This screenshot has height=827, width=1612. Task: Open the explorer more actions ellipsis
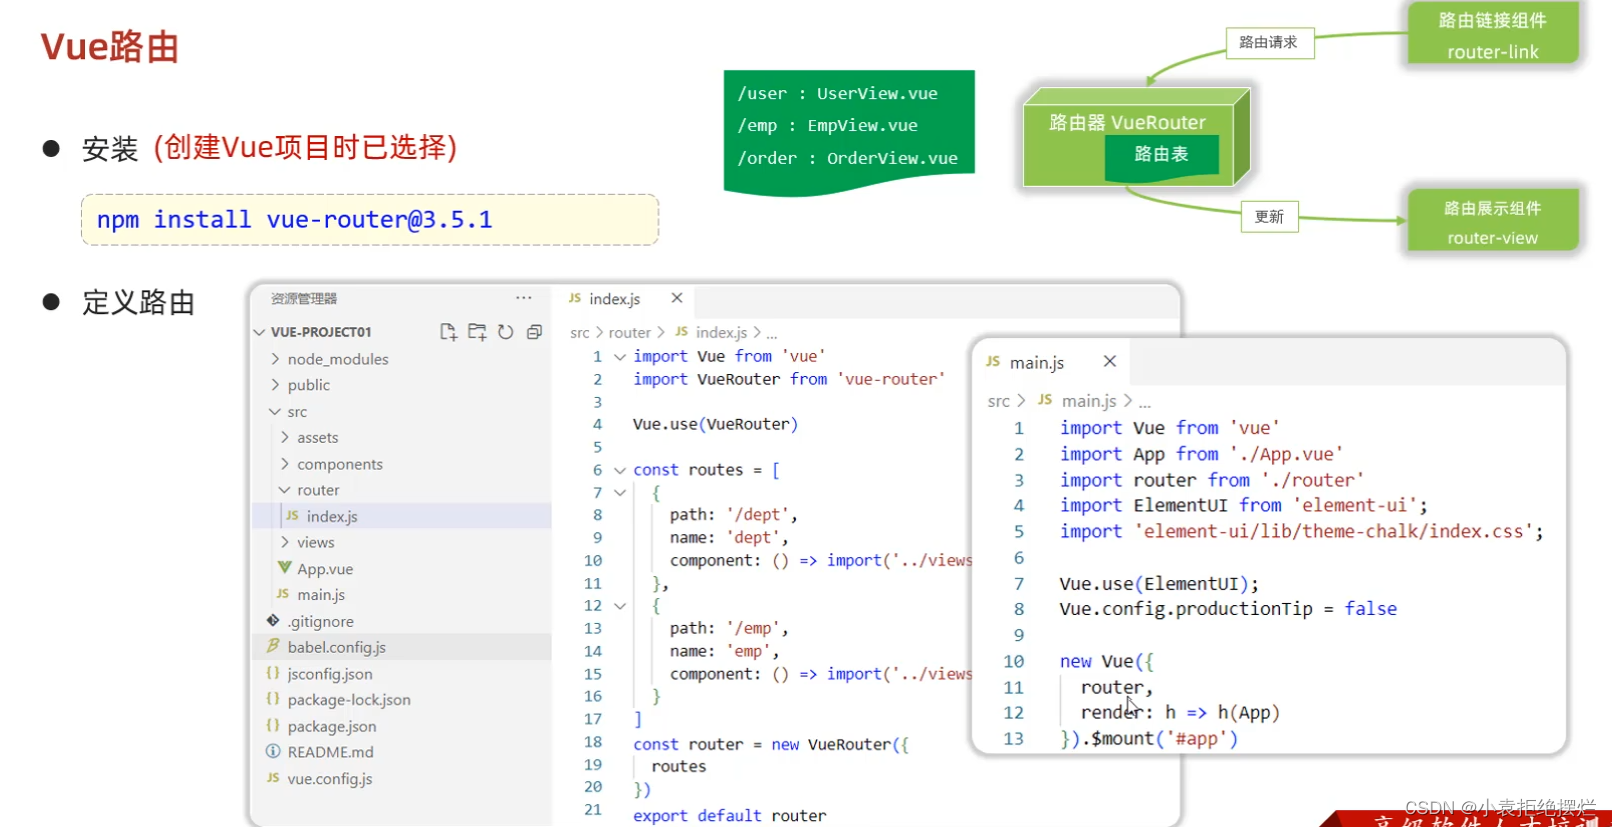(523, 298)
